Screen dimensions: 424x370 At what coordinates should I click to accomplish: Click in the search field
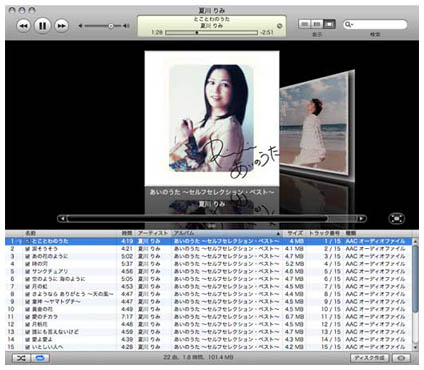click(378, 24)
